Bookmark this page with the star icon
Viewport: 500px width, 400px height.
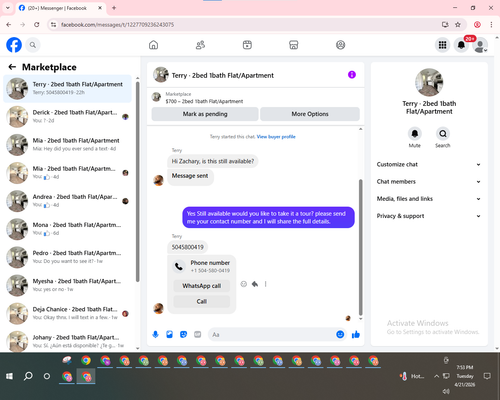[458, 25]
